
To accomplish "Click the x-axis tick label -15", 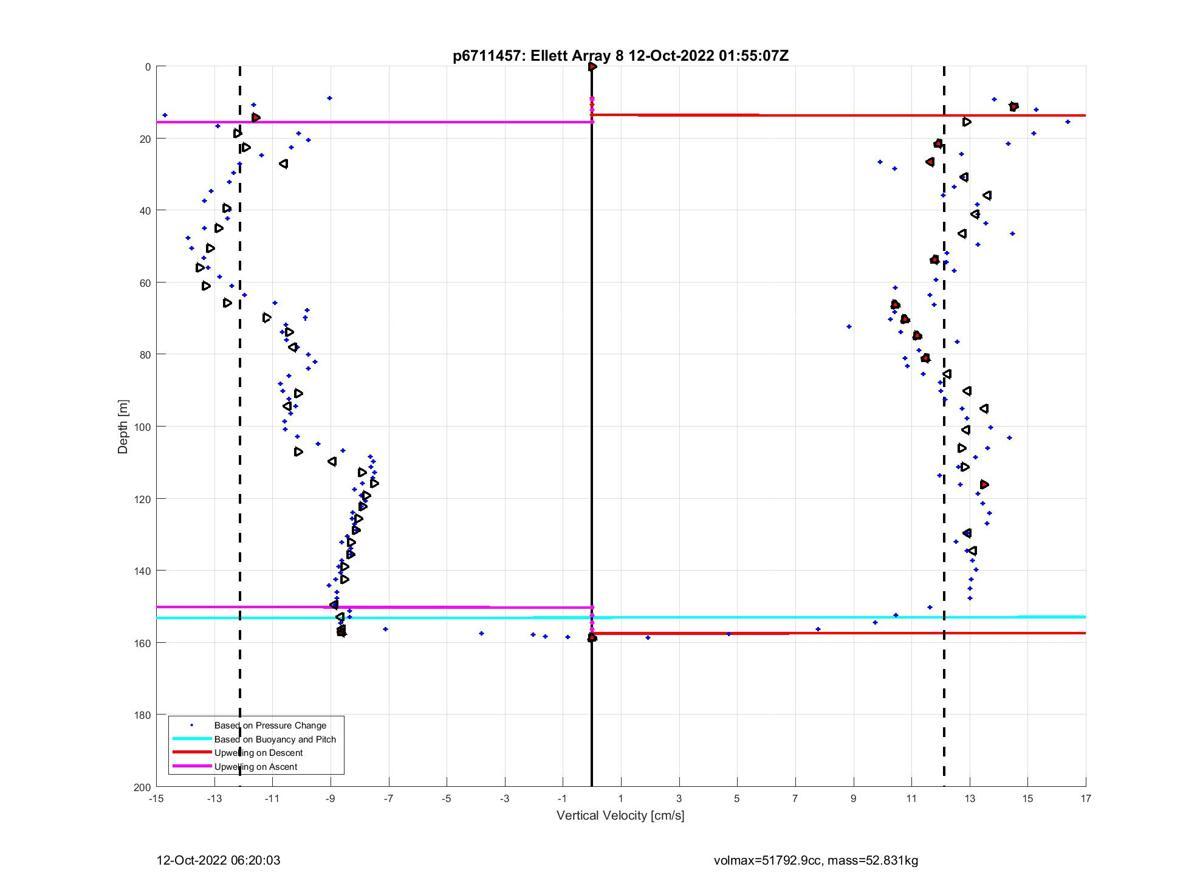I will [x=156, y=798].
